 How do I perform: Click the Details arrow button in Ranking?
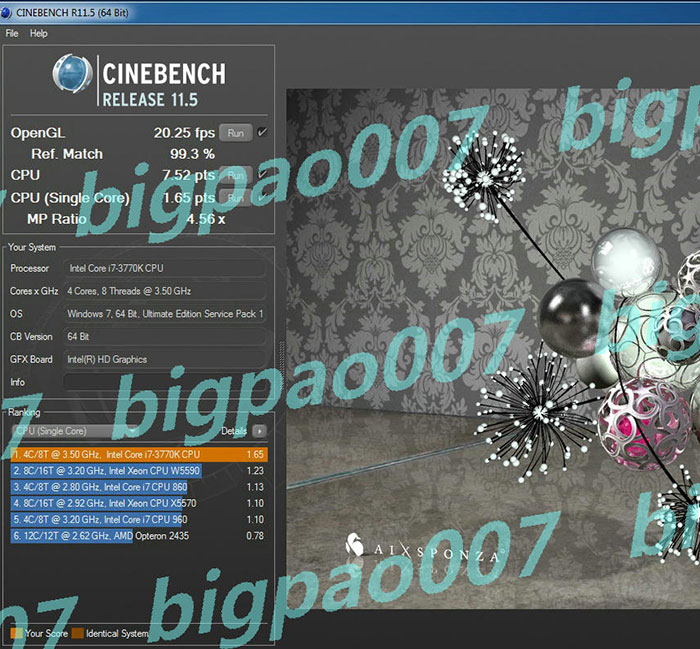pos(259,431)
